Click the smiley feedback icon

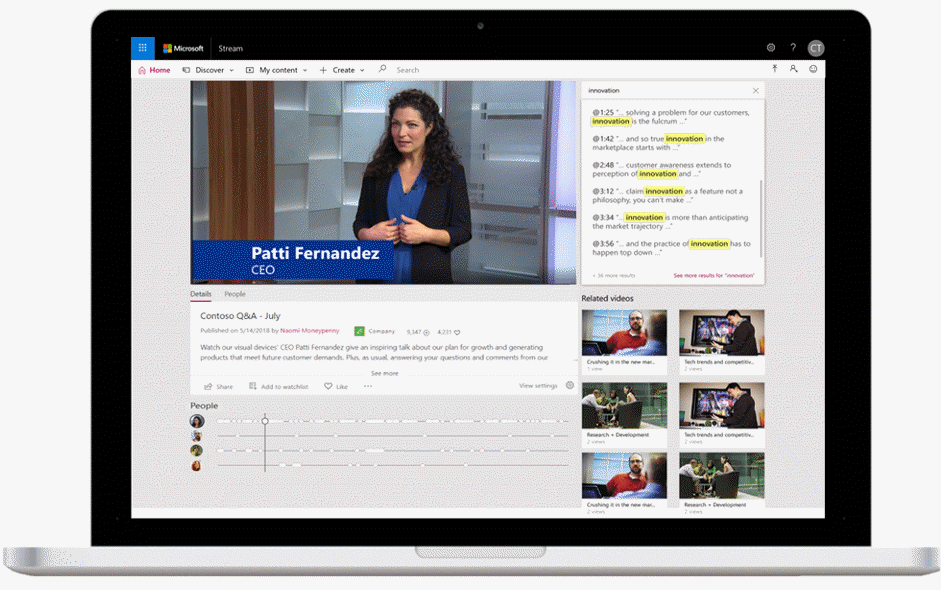tap(813, 69)
